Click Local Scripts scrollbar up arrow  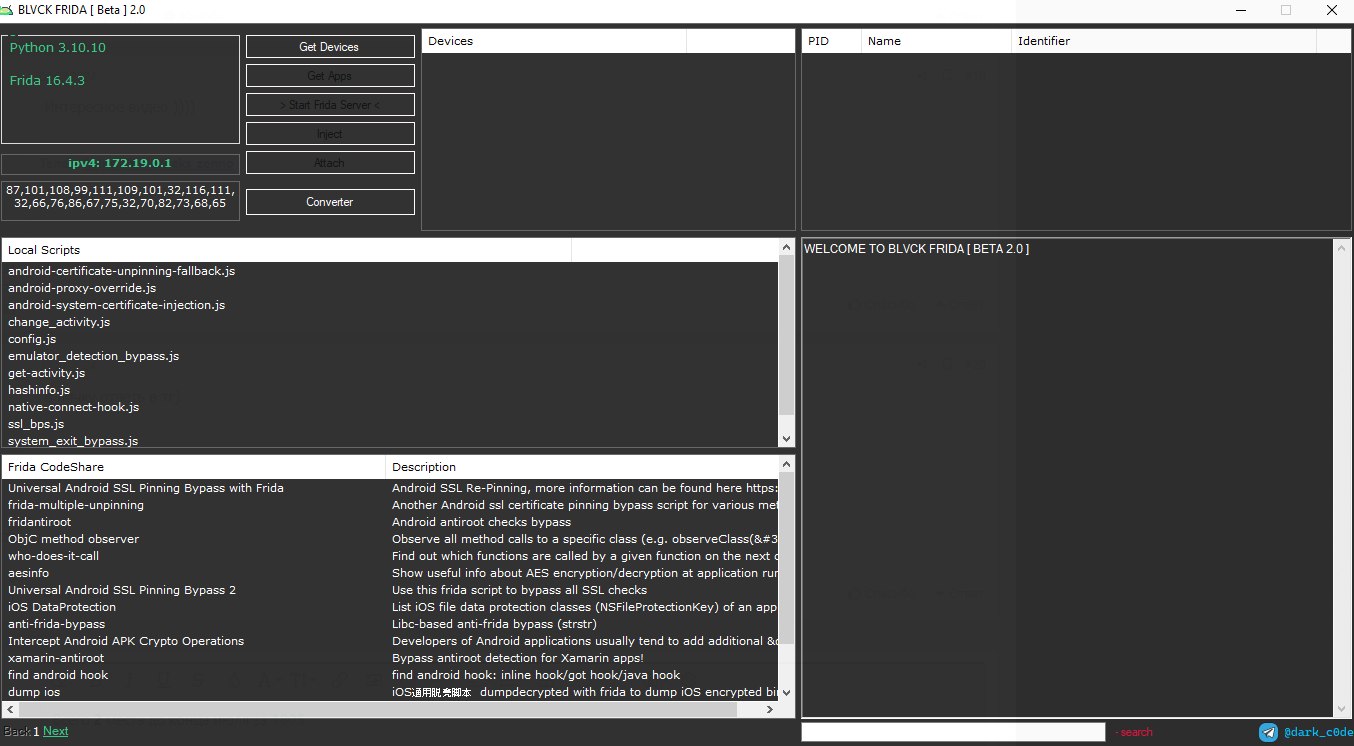click(786, 247)
